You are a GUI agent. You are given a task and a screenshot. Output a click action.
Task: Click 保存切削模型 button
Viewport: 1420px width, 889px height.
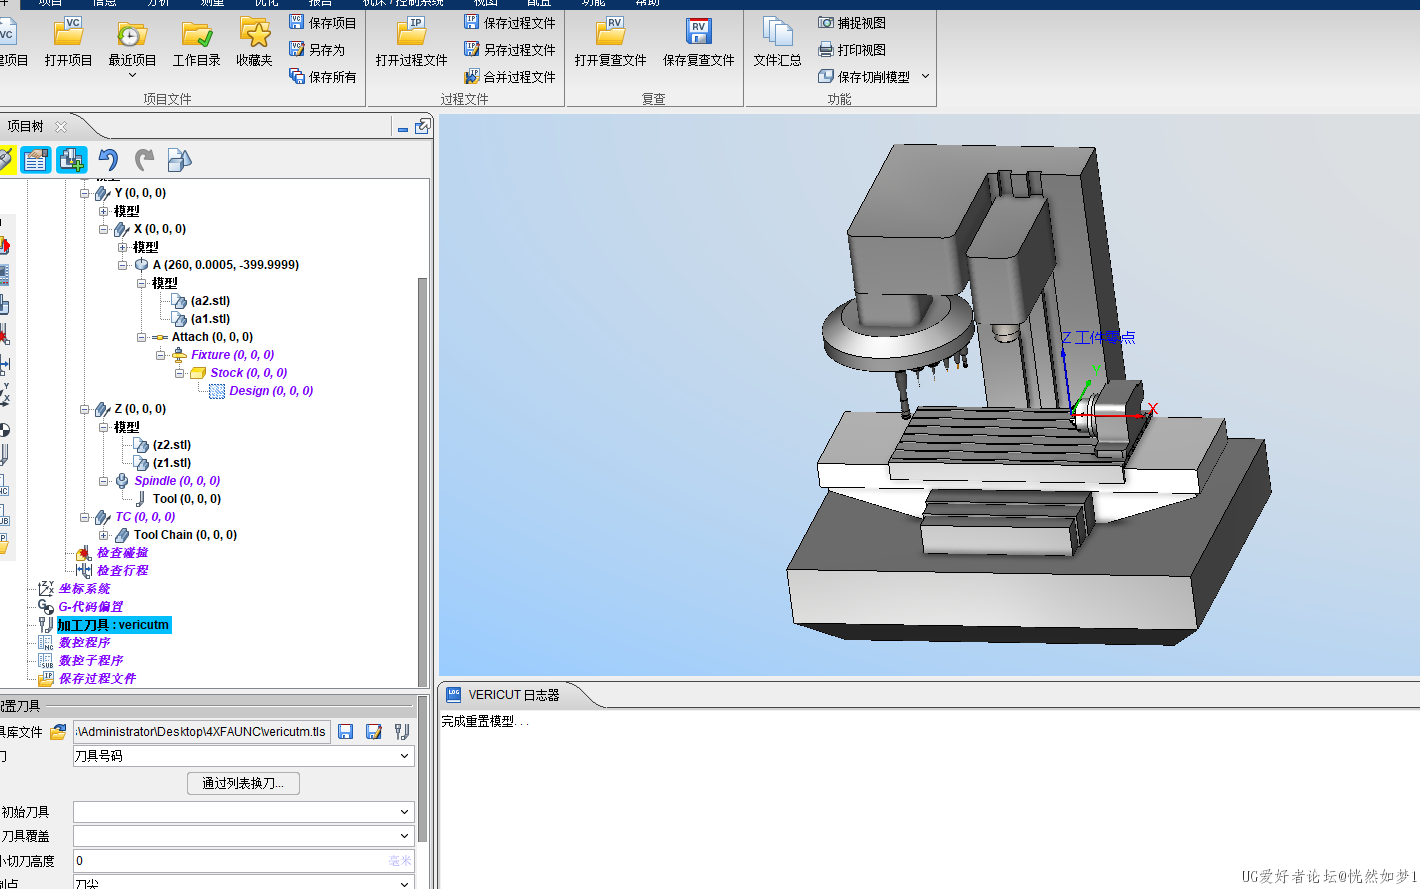pos(864,76)
